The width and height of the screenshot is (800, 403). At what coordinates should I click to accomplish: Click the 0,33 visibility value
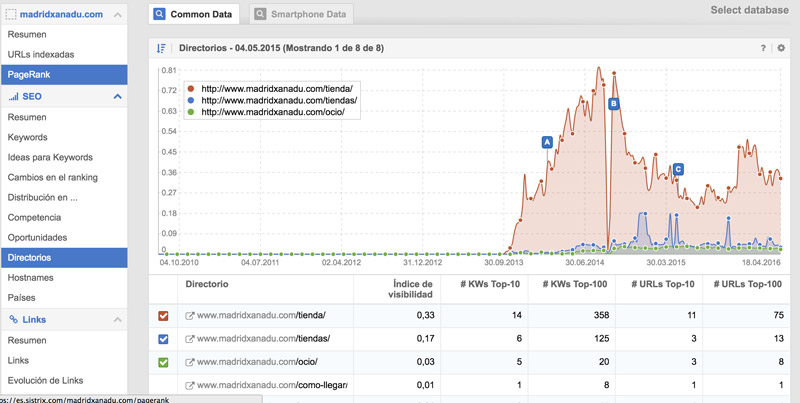point(426,316)
